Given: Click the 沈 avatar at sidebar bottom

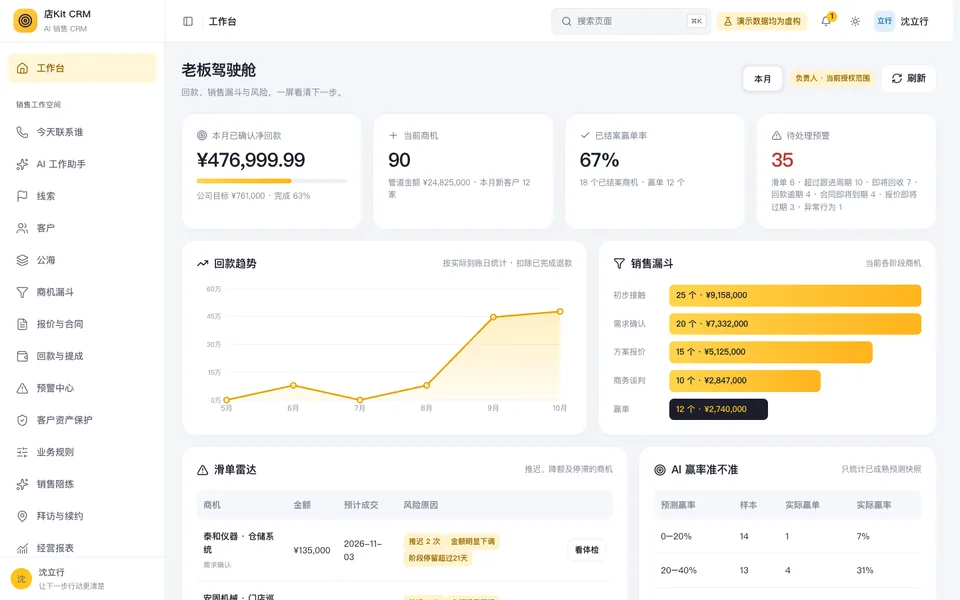Looking at the screenshot, I should point(21,579).
